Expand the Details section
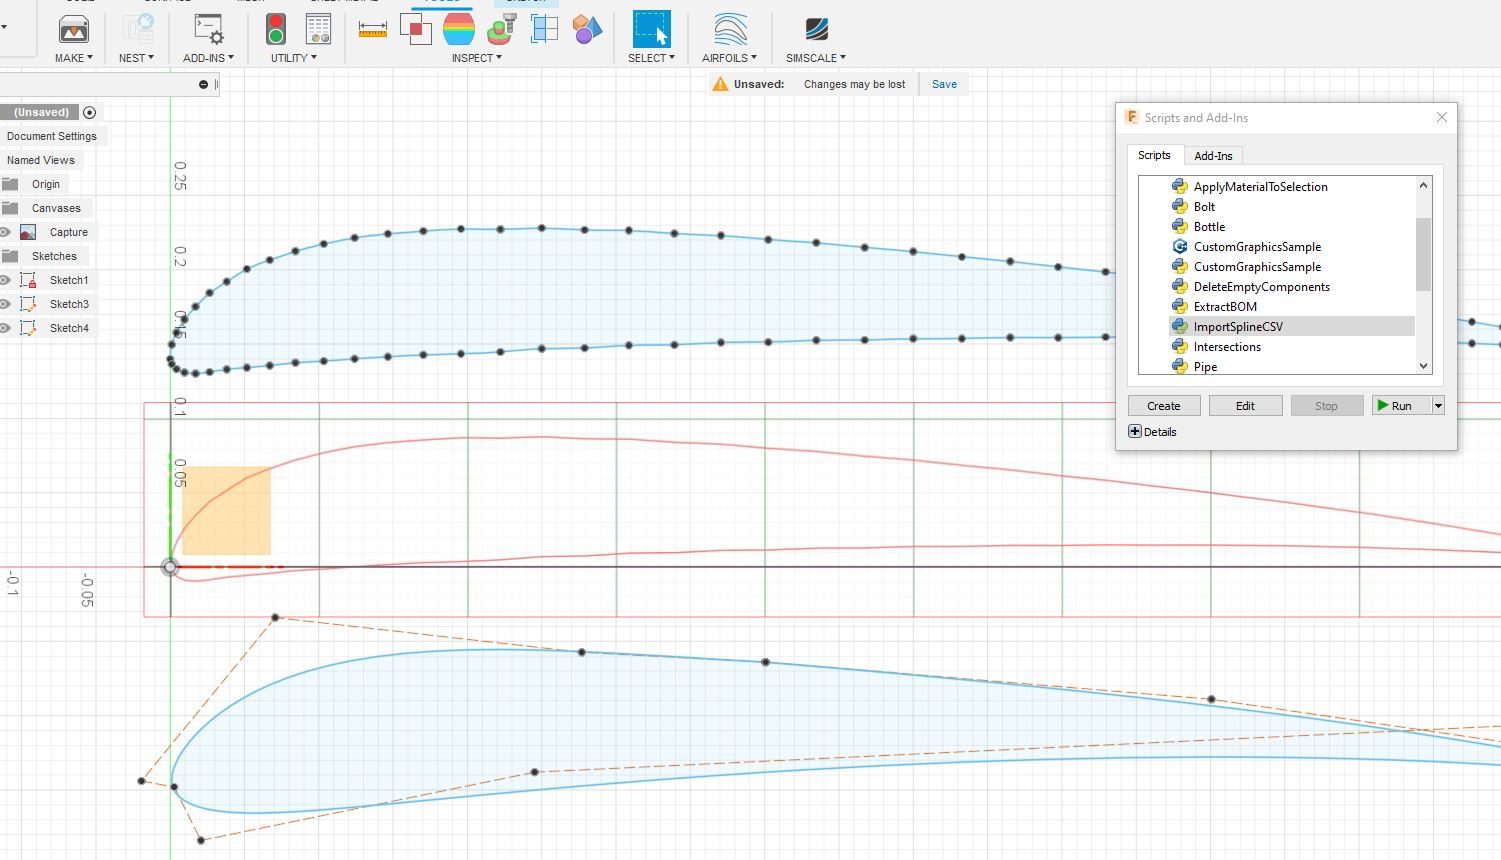 pyautogui.click(x=1135, y=432)
